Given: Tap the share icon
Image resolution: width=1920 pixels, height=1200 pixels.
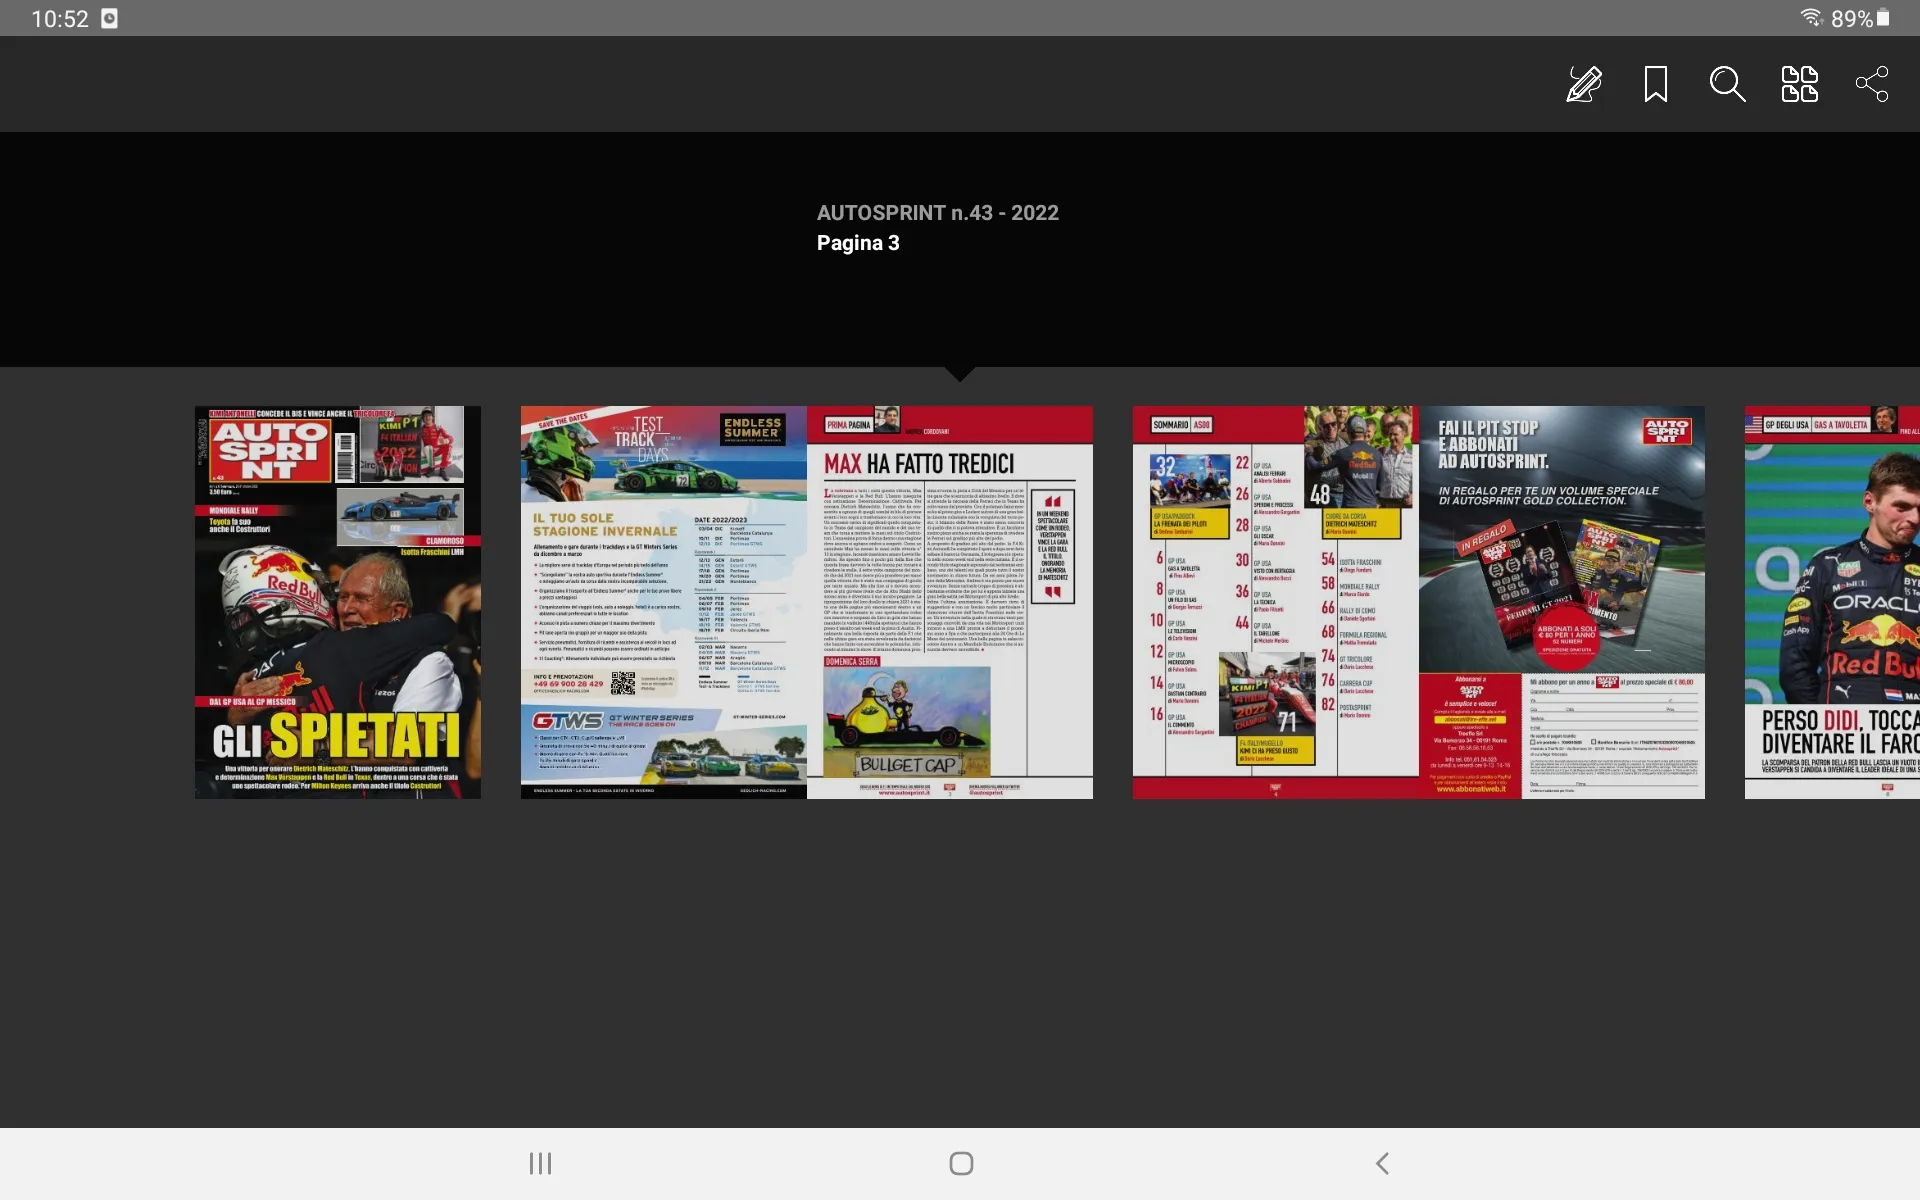Looking at the screenshot, I should pyautogui.click(x=1871, y=84).
